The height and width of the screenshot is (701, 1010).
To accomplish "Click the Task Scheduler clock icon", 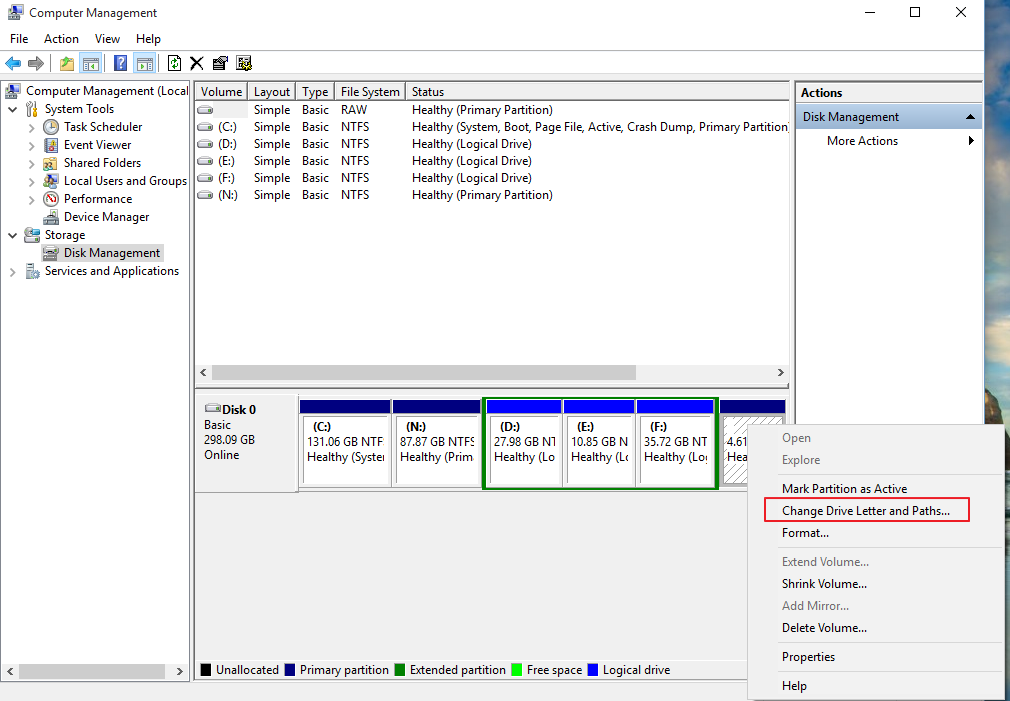I will (51, 127).
